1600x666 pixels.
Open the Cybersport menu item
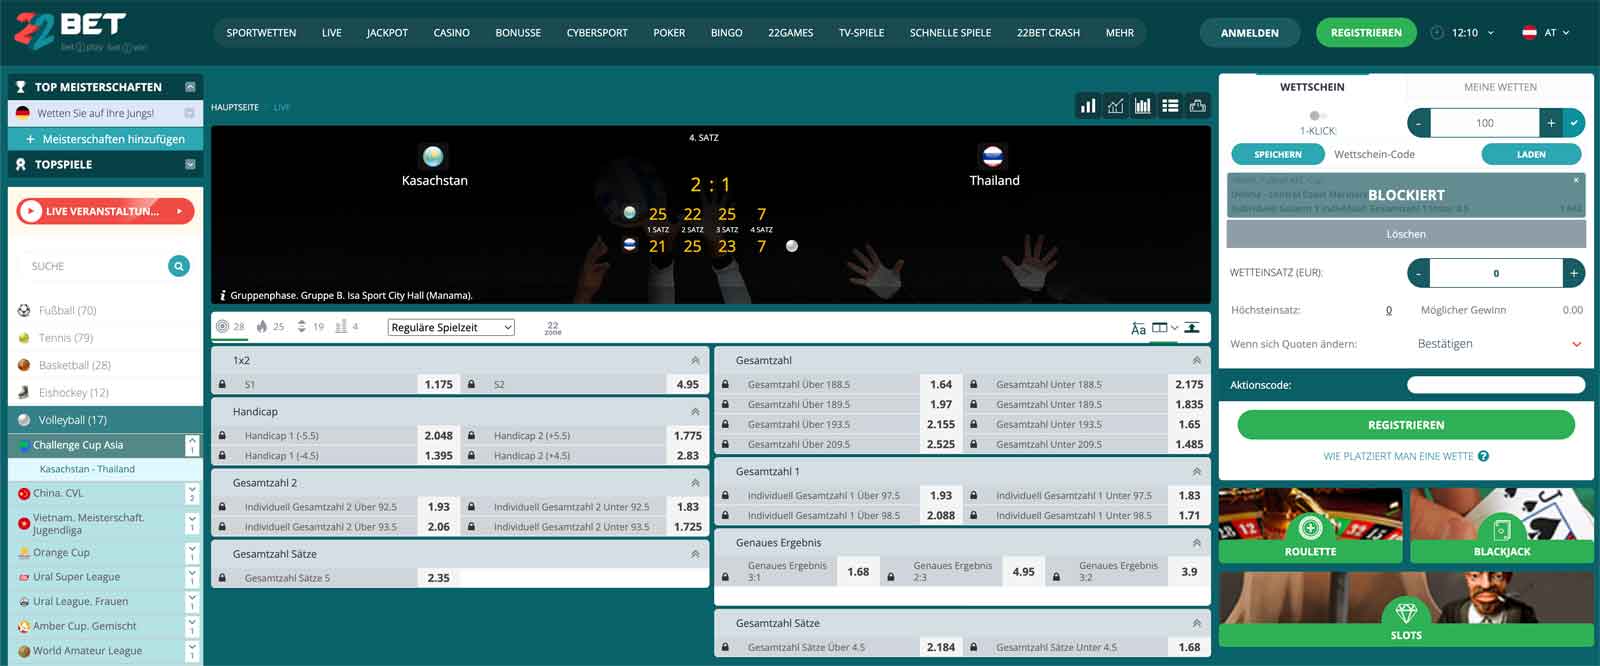[x=597, y=33]
